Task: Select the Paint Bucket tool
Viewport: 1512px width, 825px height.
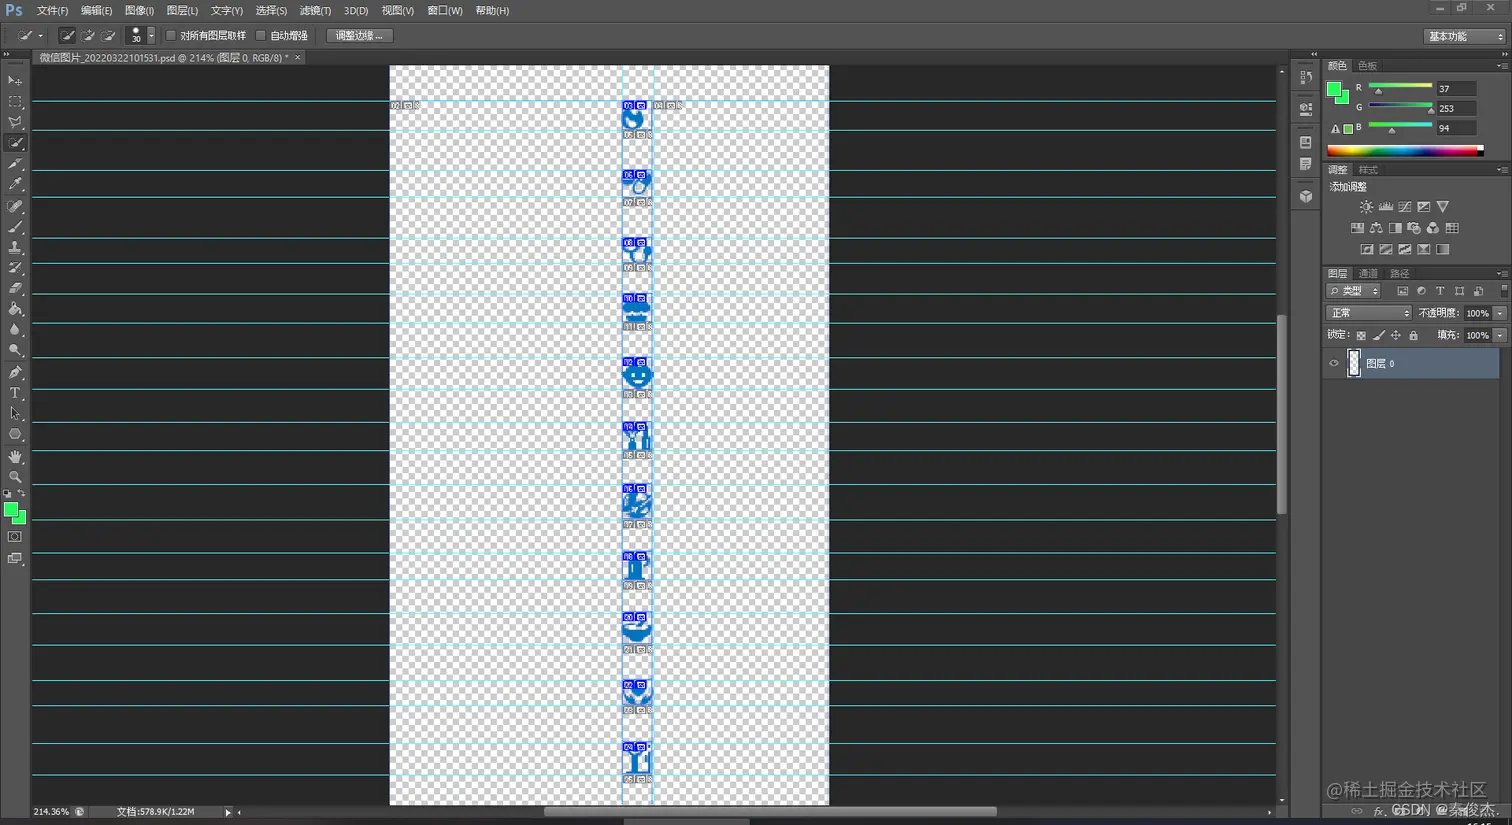Action: tap(15, 309)
